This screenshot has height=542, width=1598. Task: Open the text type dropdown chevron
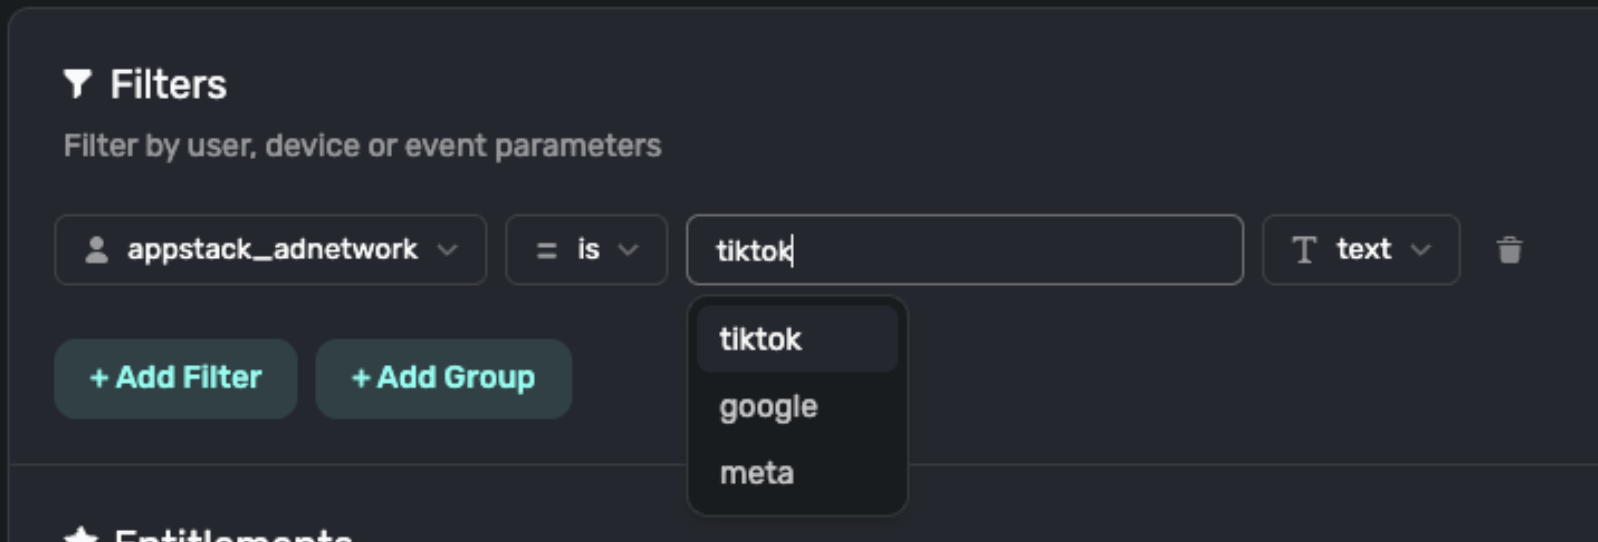[x=1421, y=250]
